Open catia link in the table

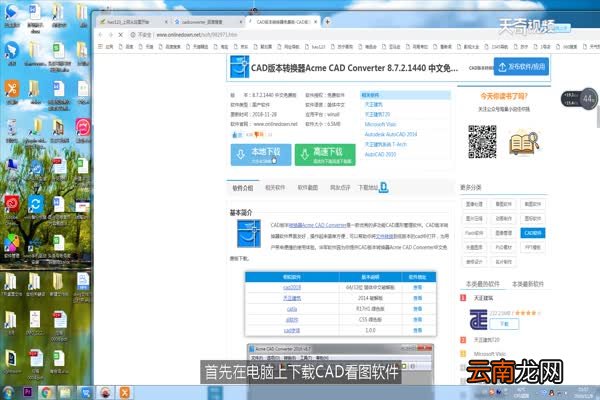[292, 309]
